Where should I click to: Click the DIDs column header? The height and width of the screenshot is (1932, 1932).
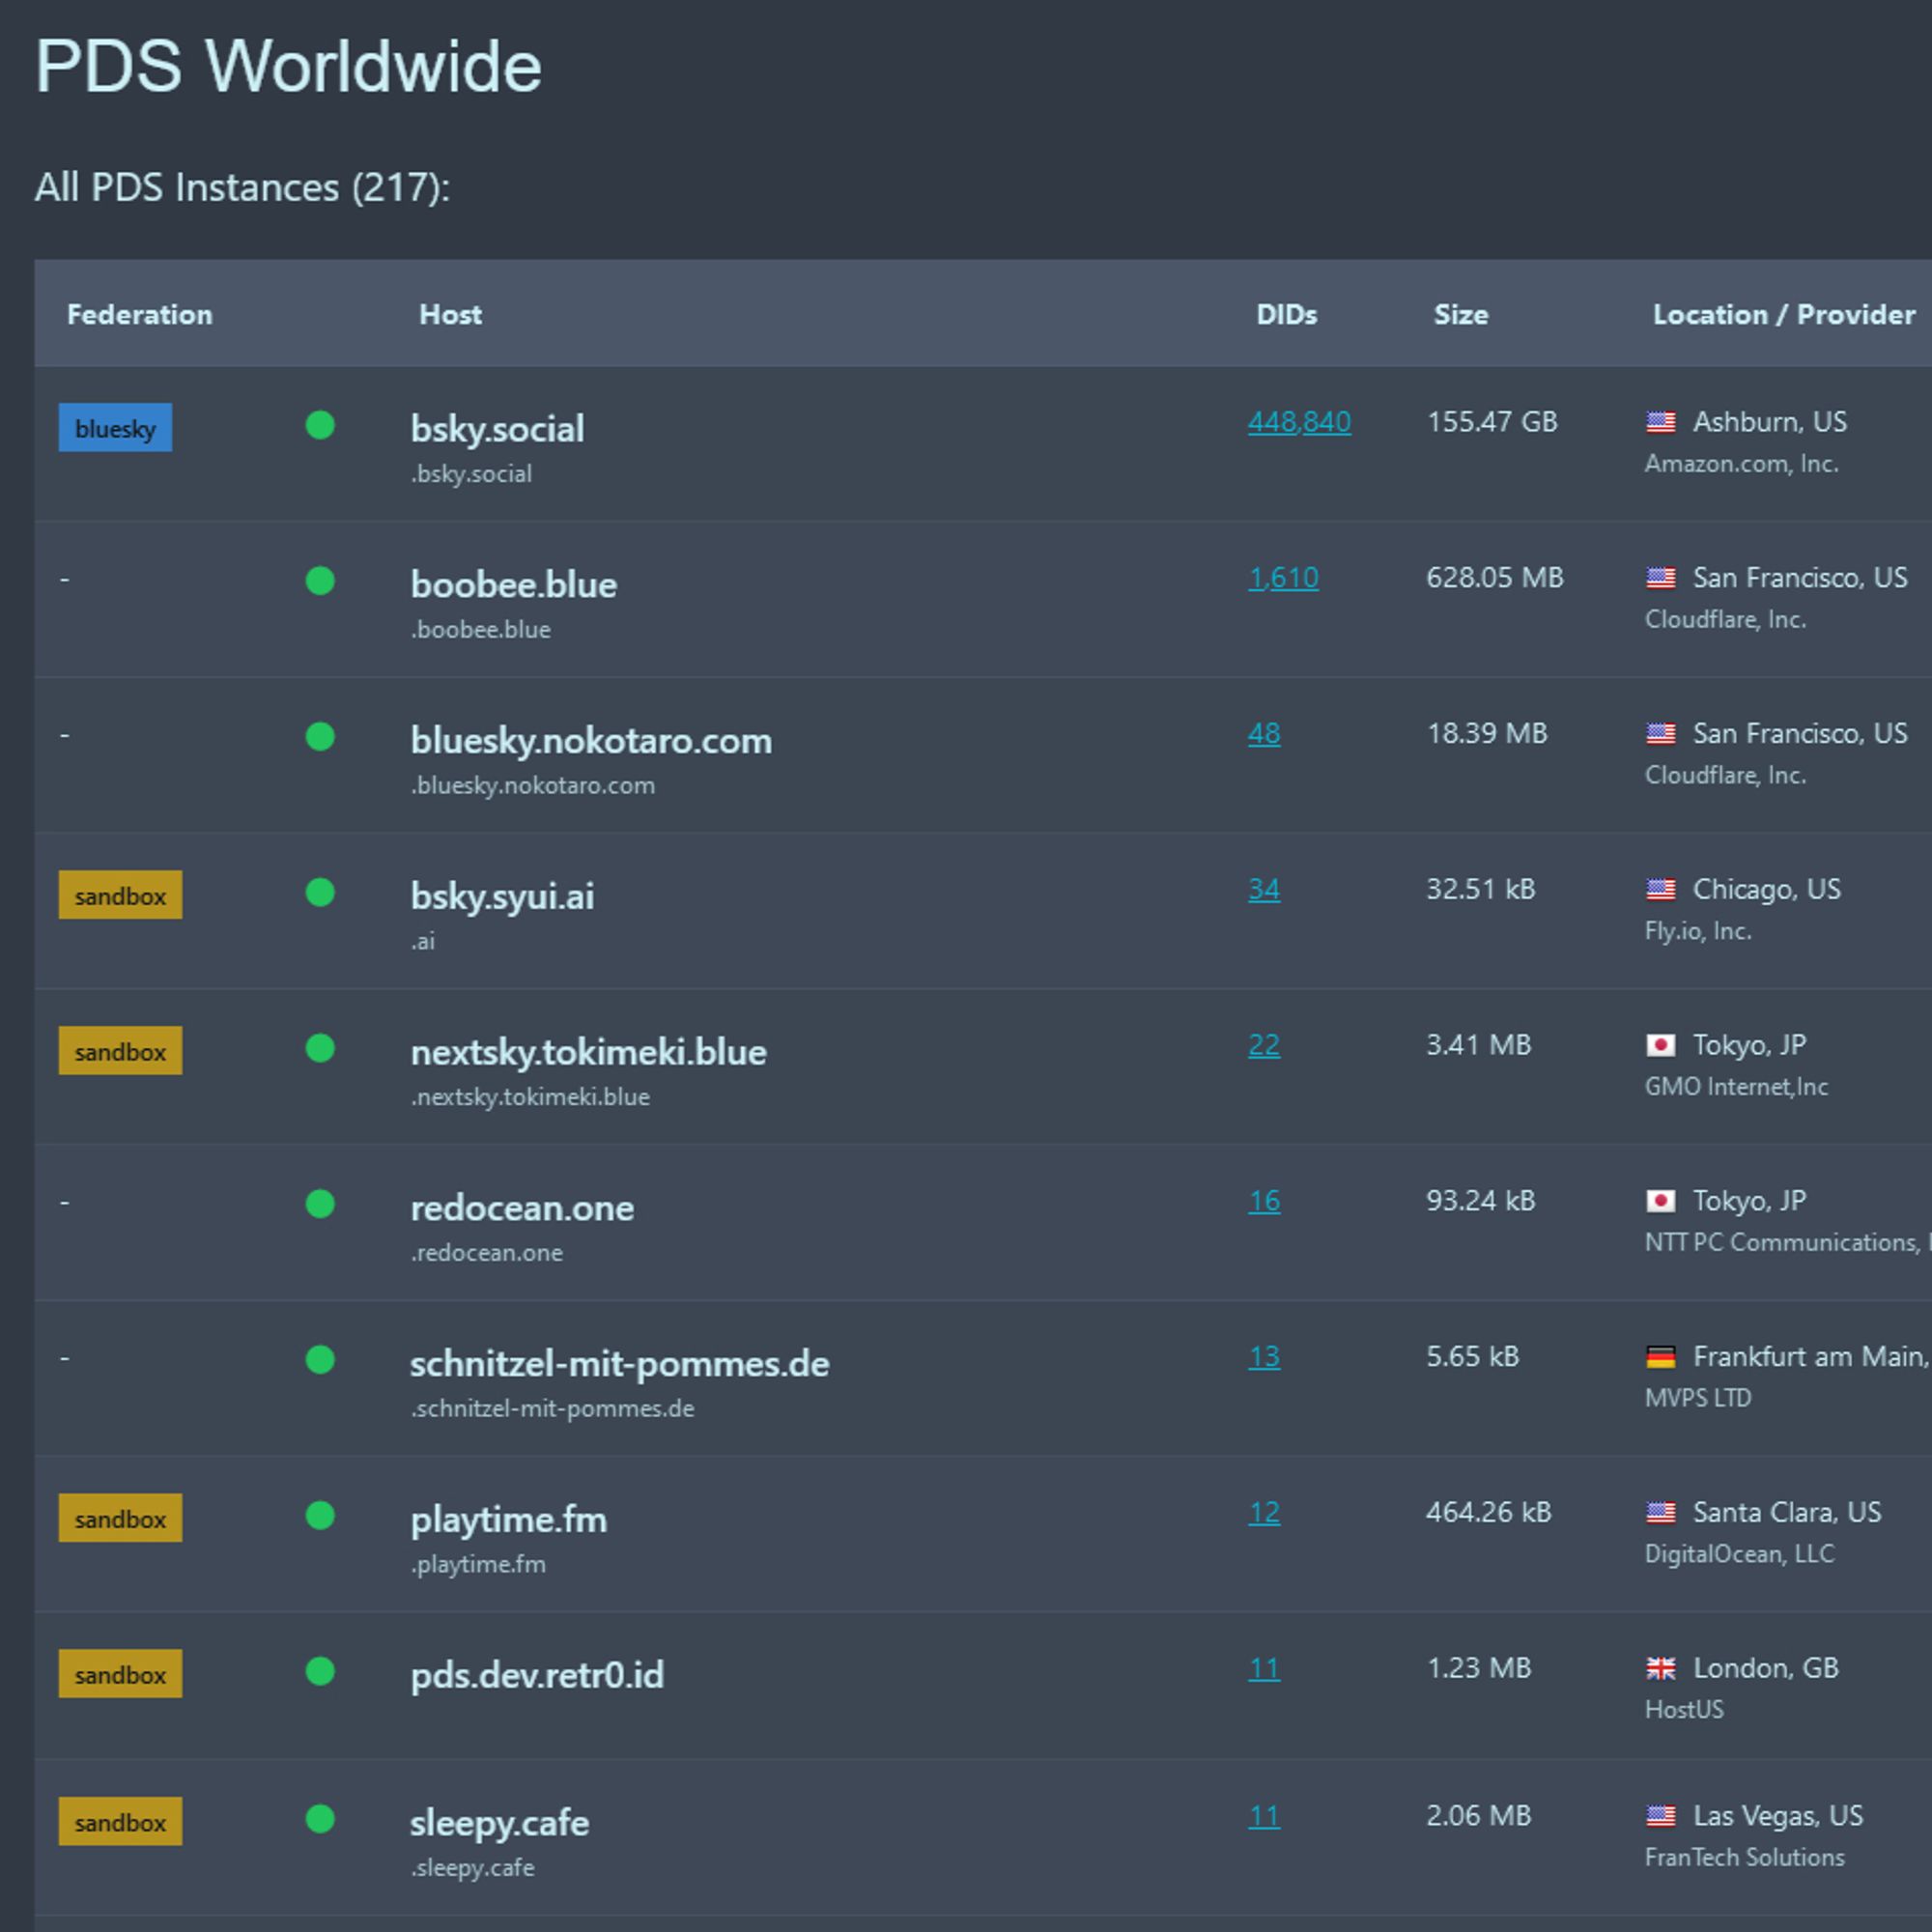[1287, 314]
